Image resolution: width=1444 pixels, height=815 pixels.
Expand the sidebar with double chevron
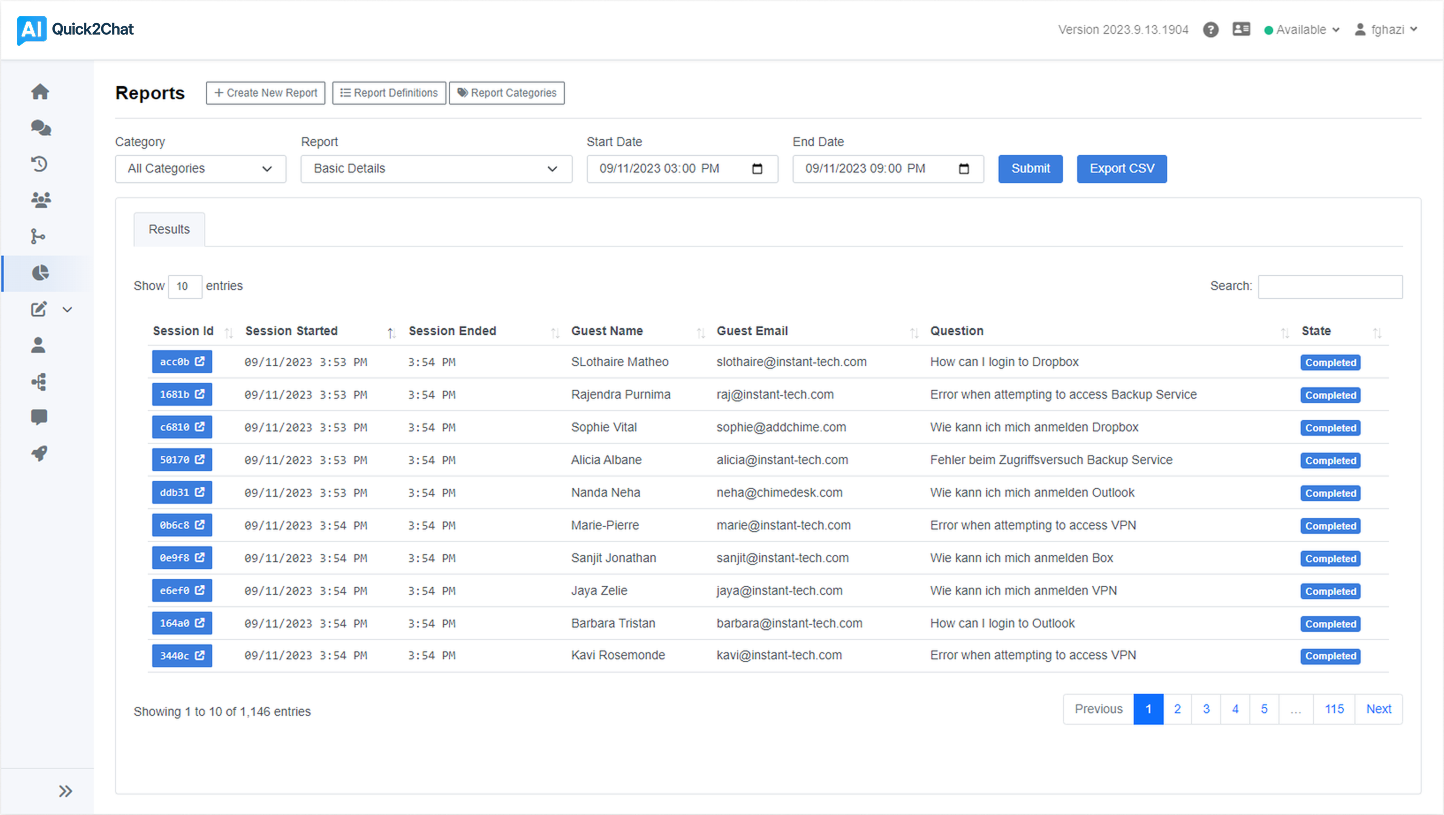click(65, 791)
